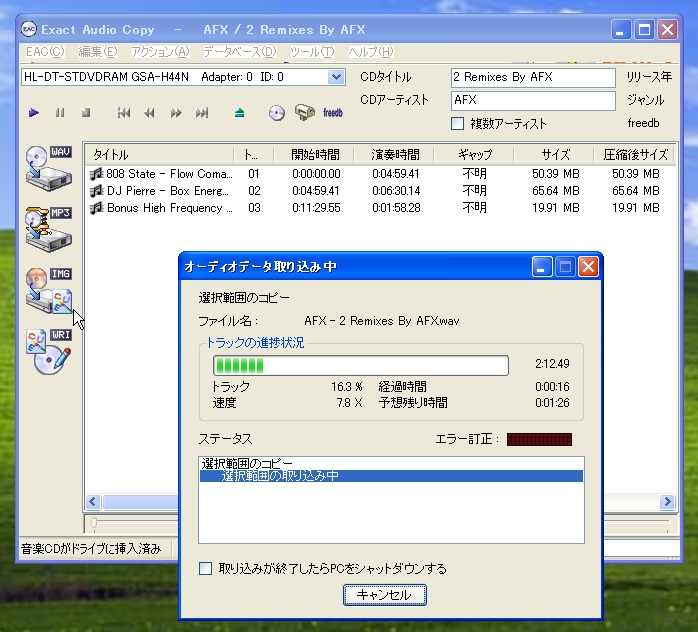698x632 pixels.
Task: Sort by 圧縮後サイズ column header
Action: [x=634, y=154]
